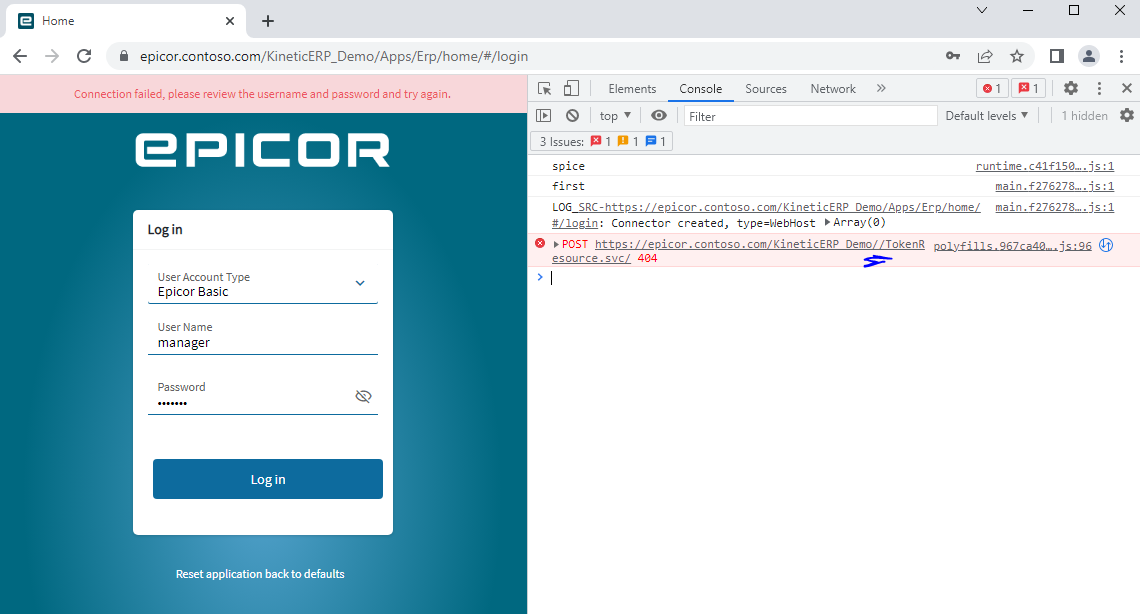
Task: Open the Chrome profile menu
Action: (x=1088, y=56)
